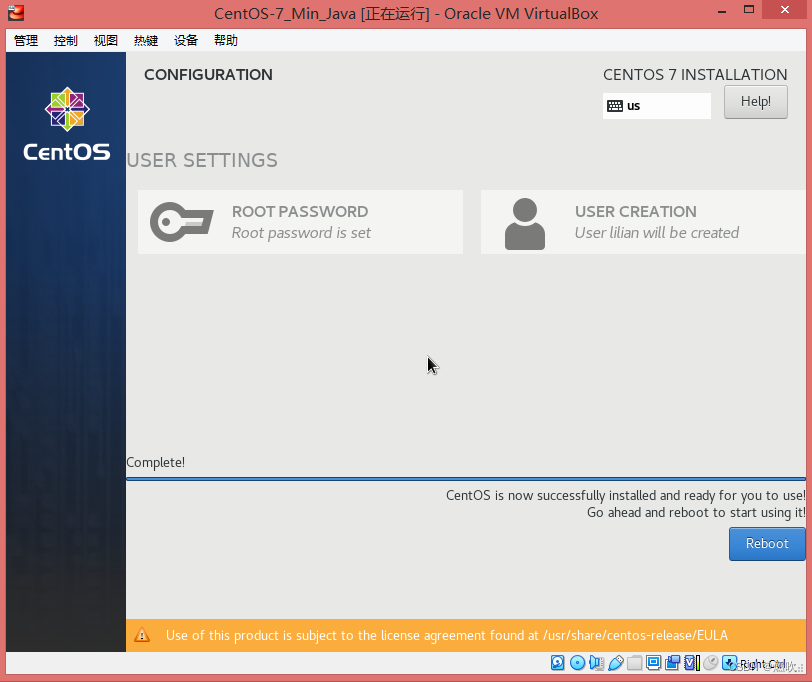Maximize the VirtualBox window
Screen dimensions: 812x682
click(749, 10)
